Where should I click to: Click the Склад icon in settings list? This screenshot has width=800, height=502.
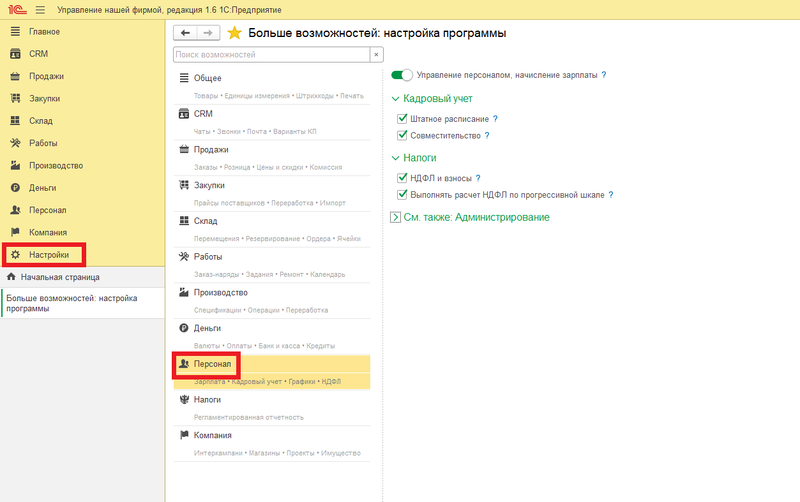point(184,221)
